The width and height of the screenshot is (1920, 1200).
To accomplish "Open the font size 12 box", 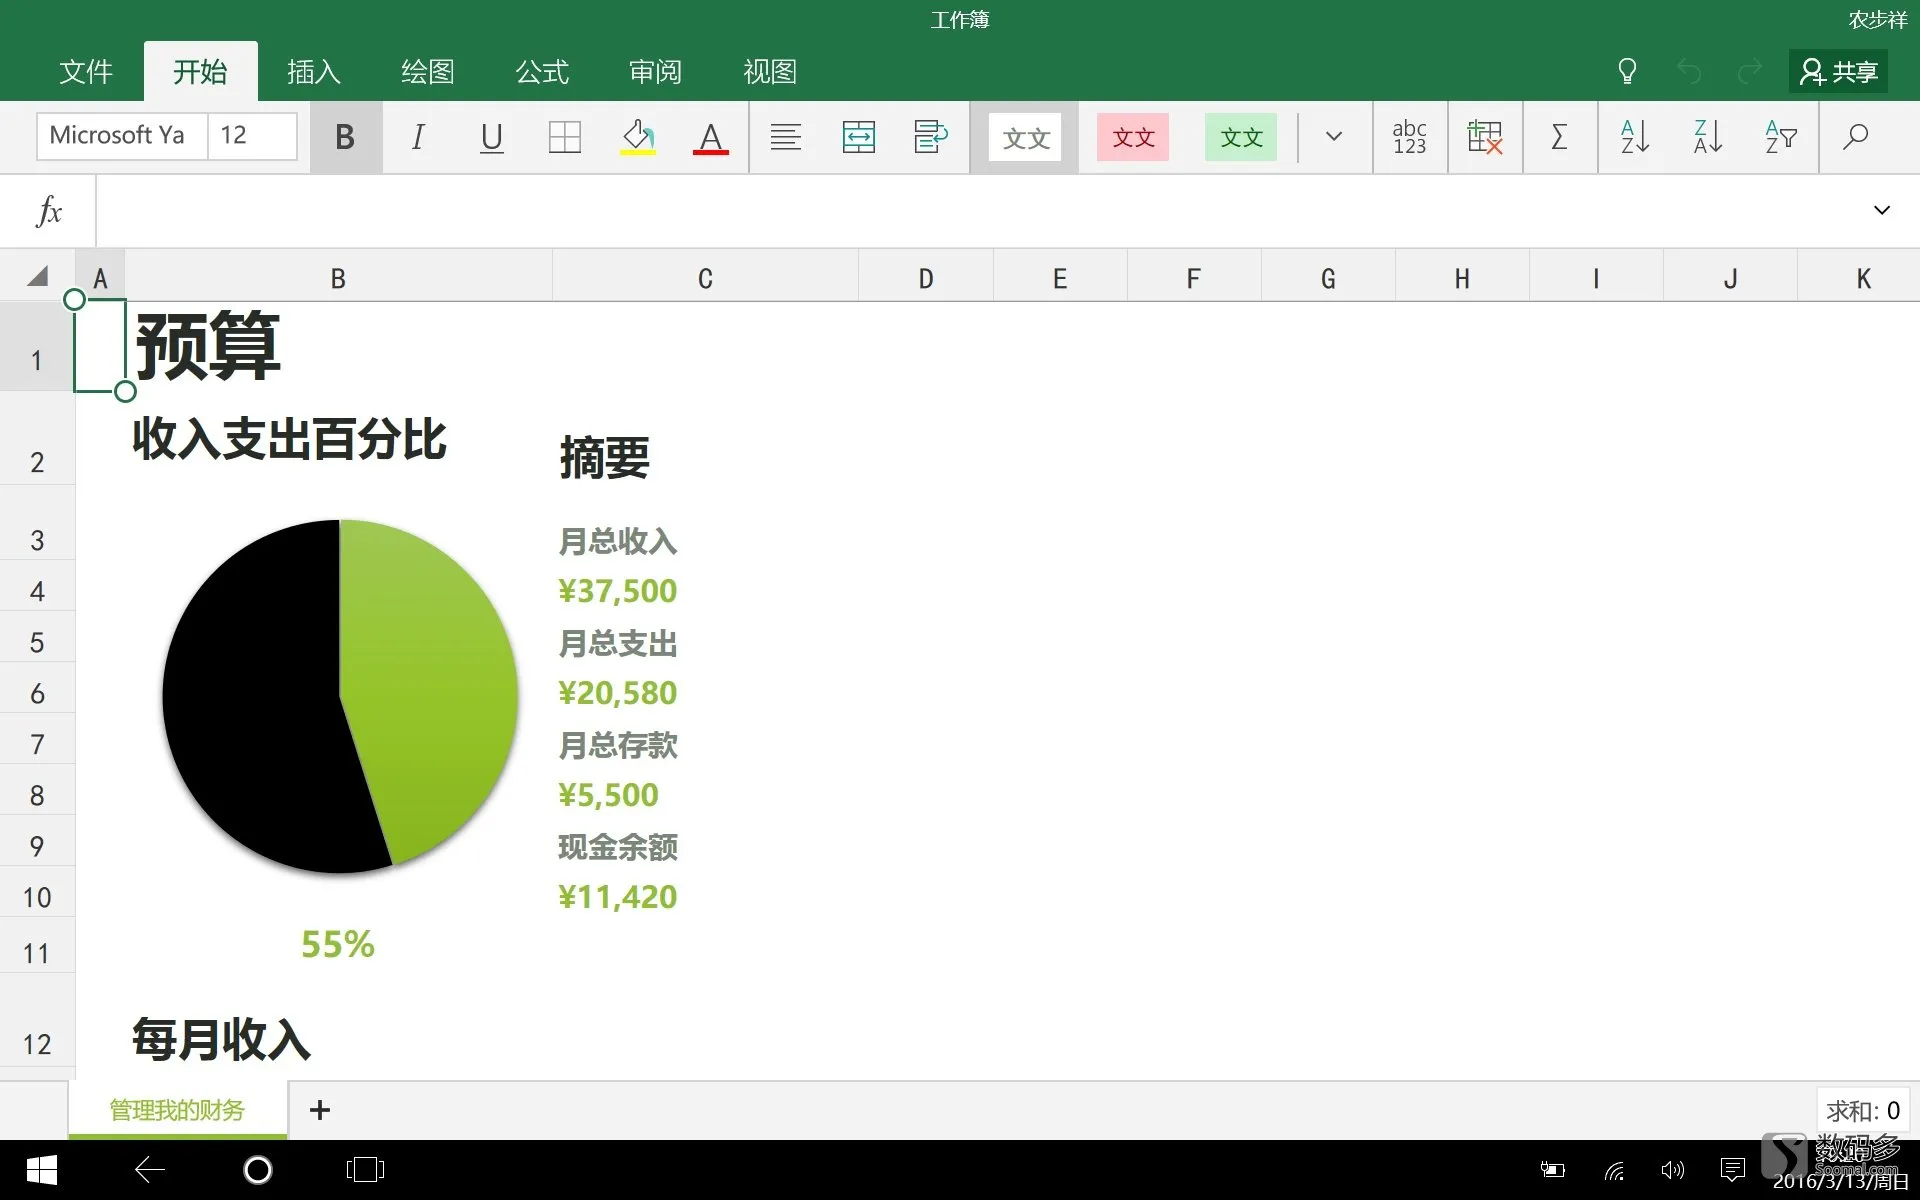I will (x=252, y=136).
